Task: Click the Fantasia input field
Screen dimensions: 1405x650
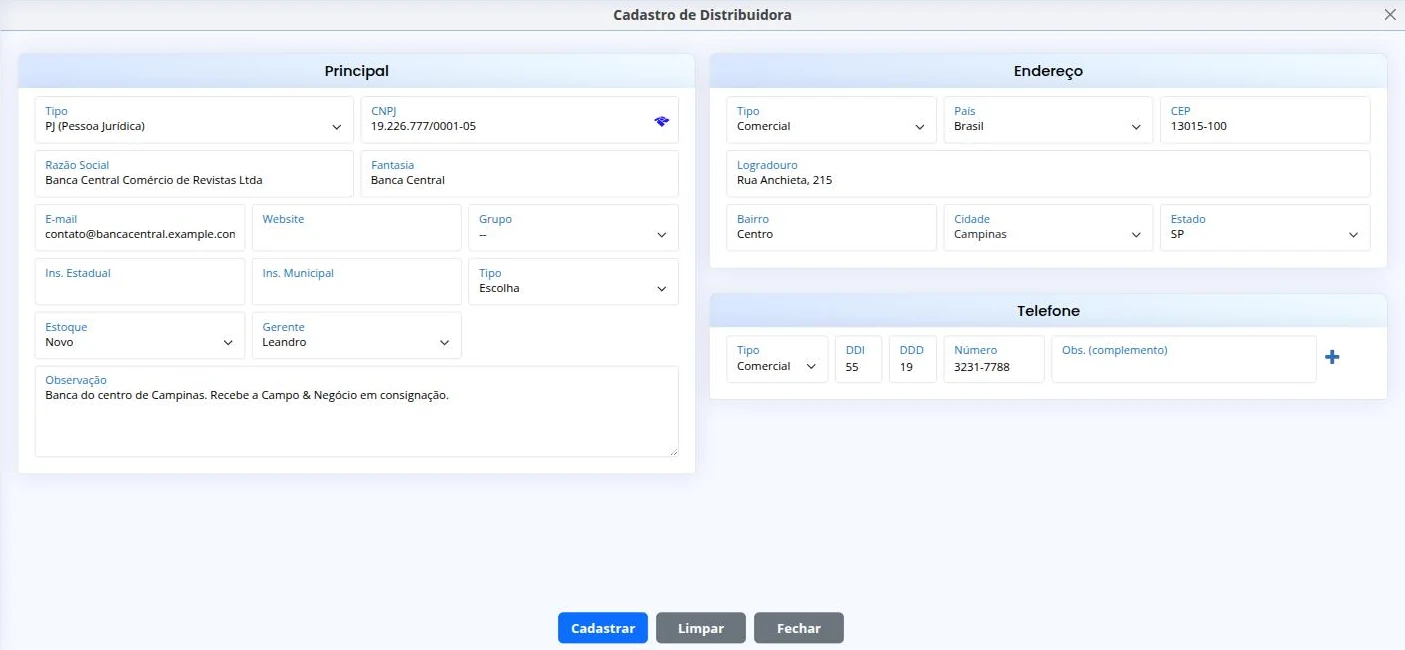Action: (x=520, y=174)
